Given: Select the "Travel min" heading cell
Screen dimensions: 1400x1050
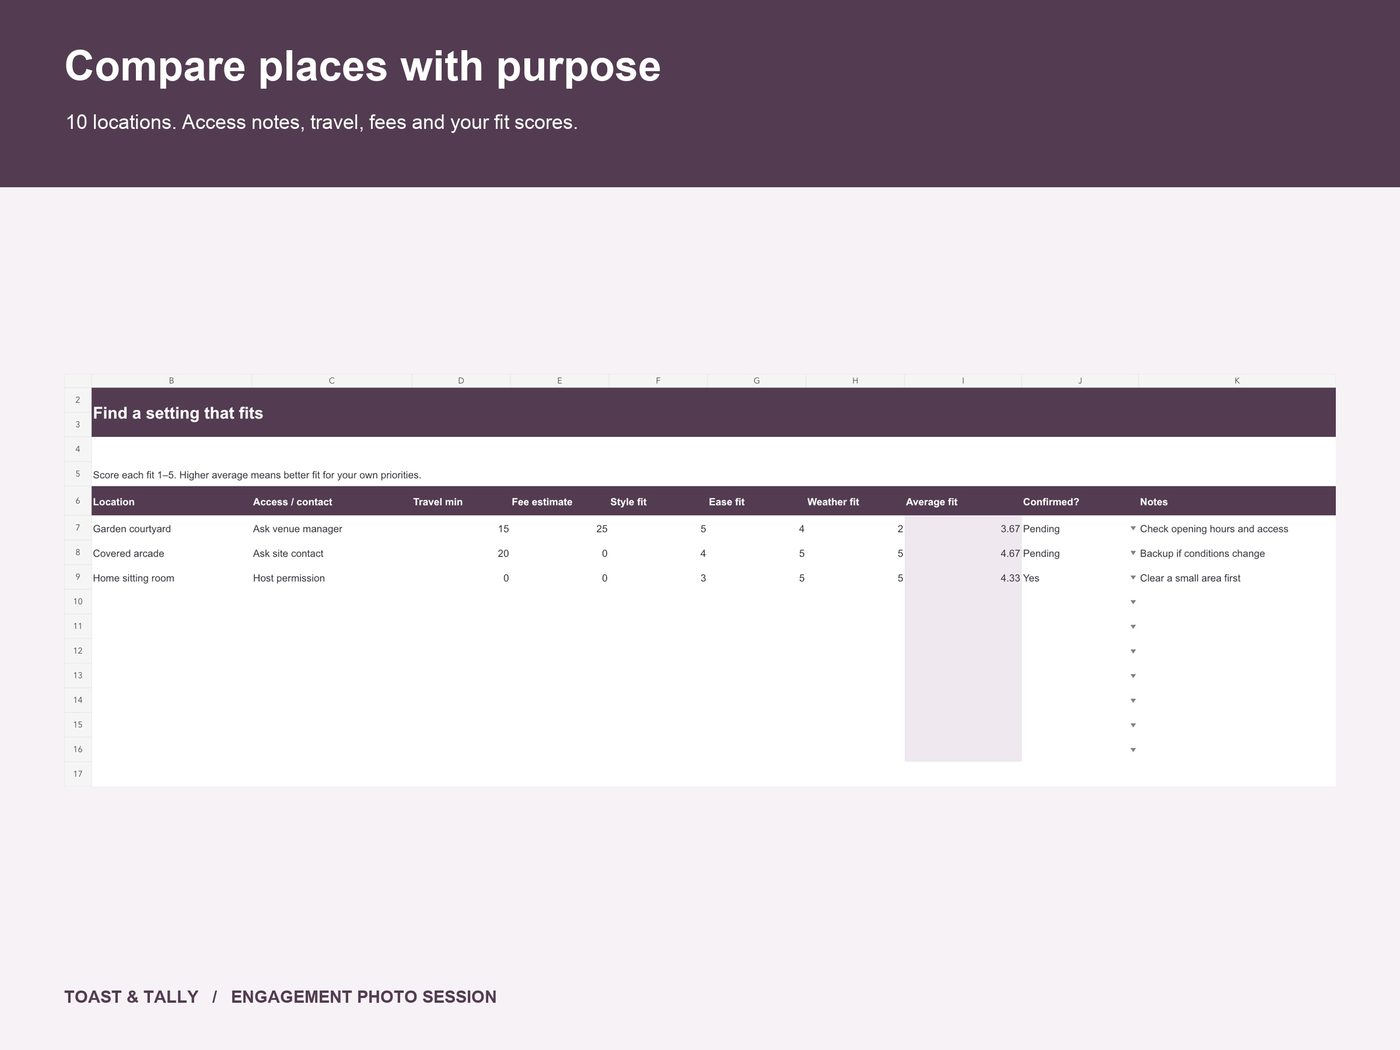Looking at the screenshot, I should tap(461, 502).
